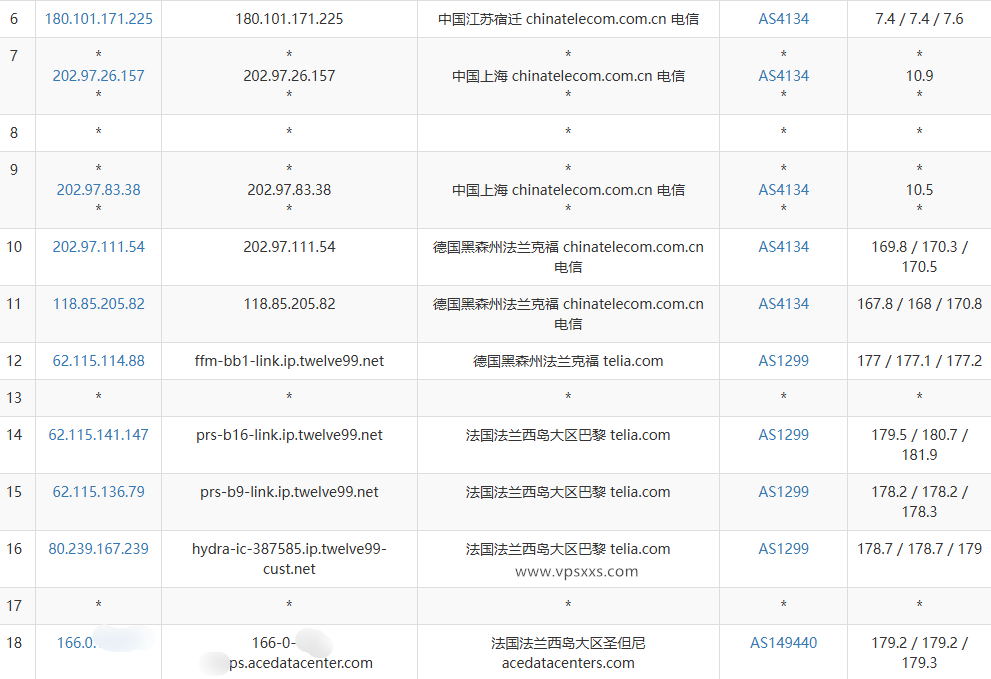Select latency value 10.9 in hop 7
This screenshot has width=991, height=679.
click(x=919, y=76)
